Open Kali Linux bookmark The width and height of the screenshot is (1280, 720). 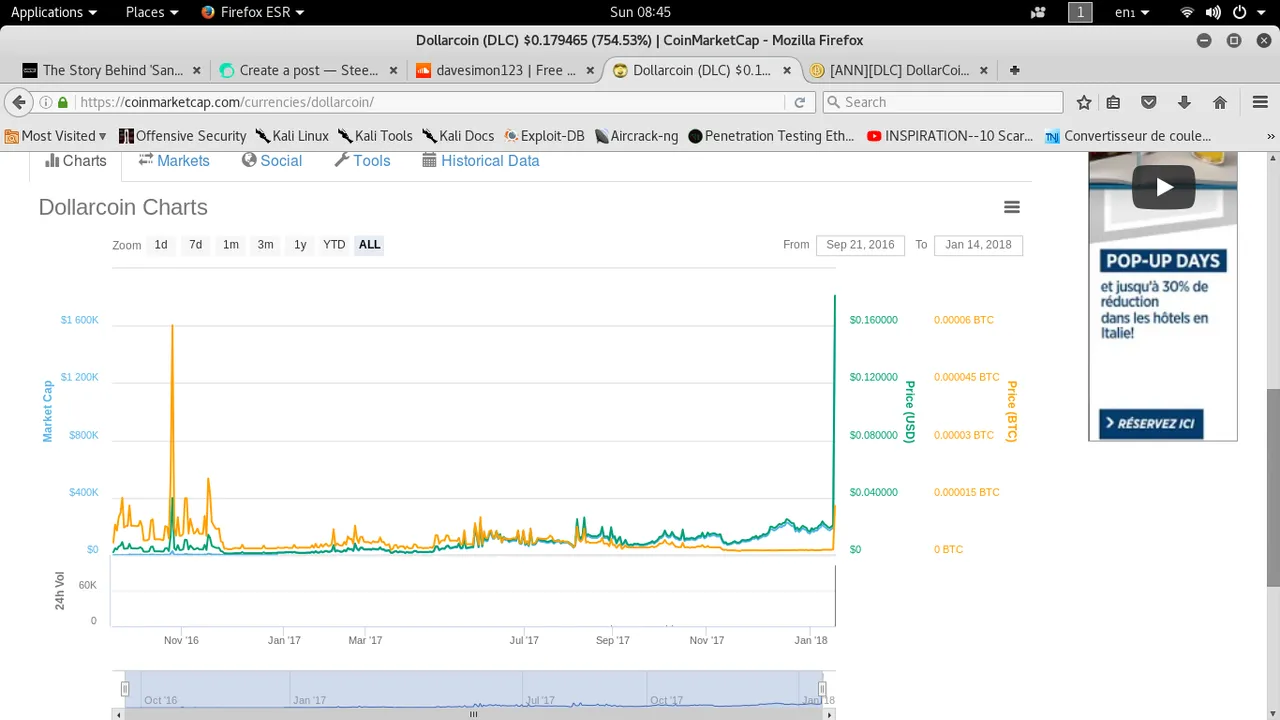coord(292,136)
